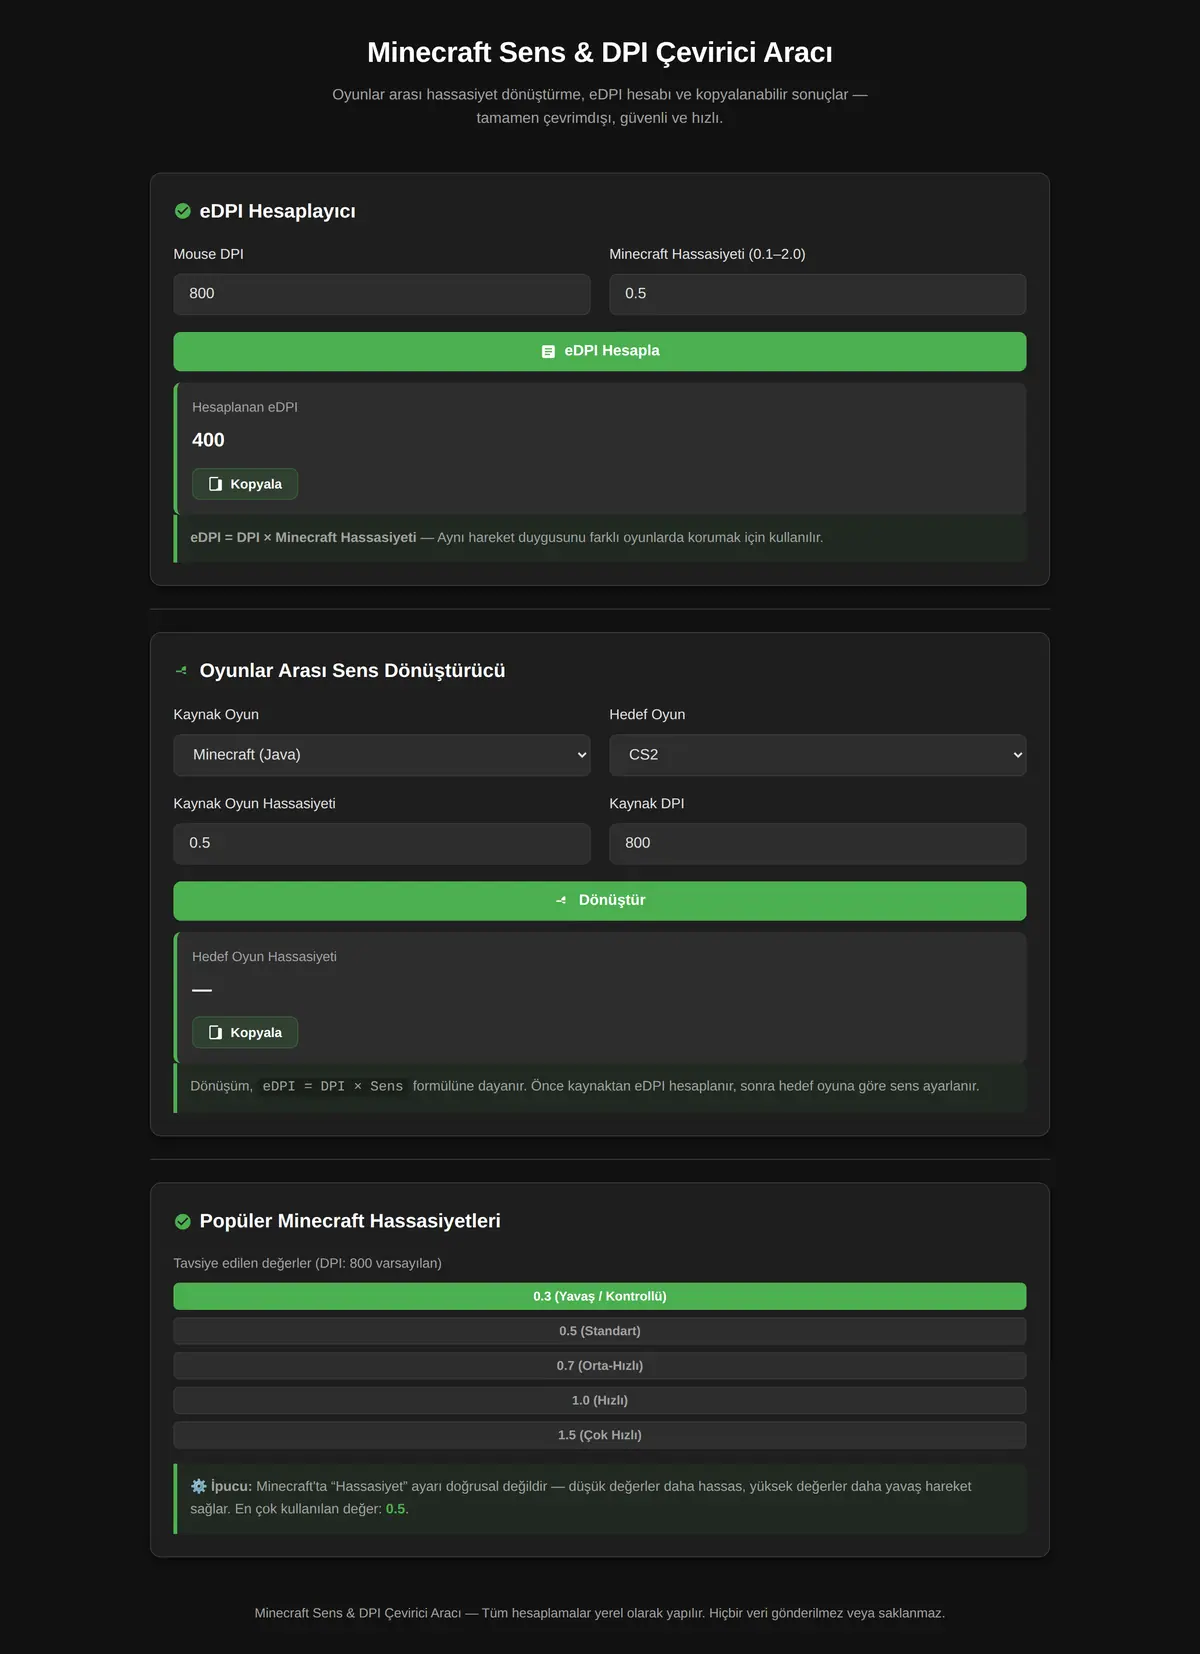Click the eDPI Hesapla button
The width and height of the screenshot is (1200, 1654).
pyautogui.click(x=600, y=351)
